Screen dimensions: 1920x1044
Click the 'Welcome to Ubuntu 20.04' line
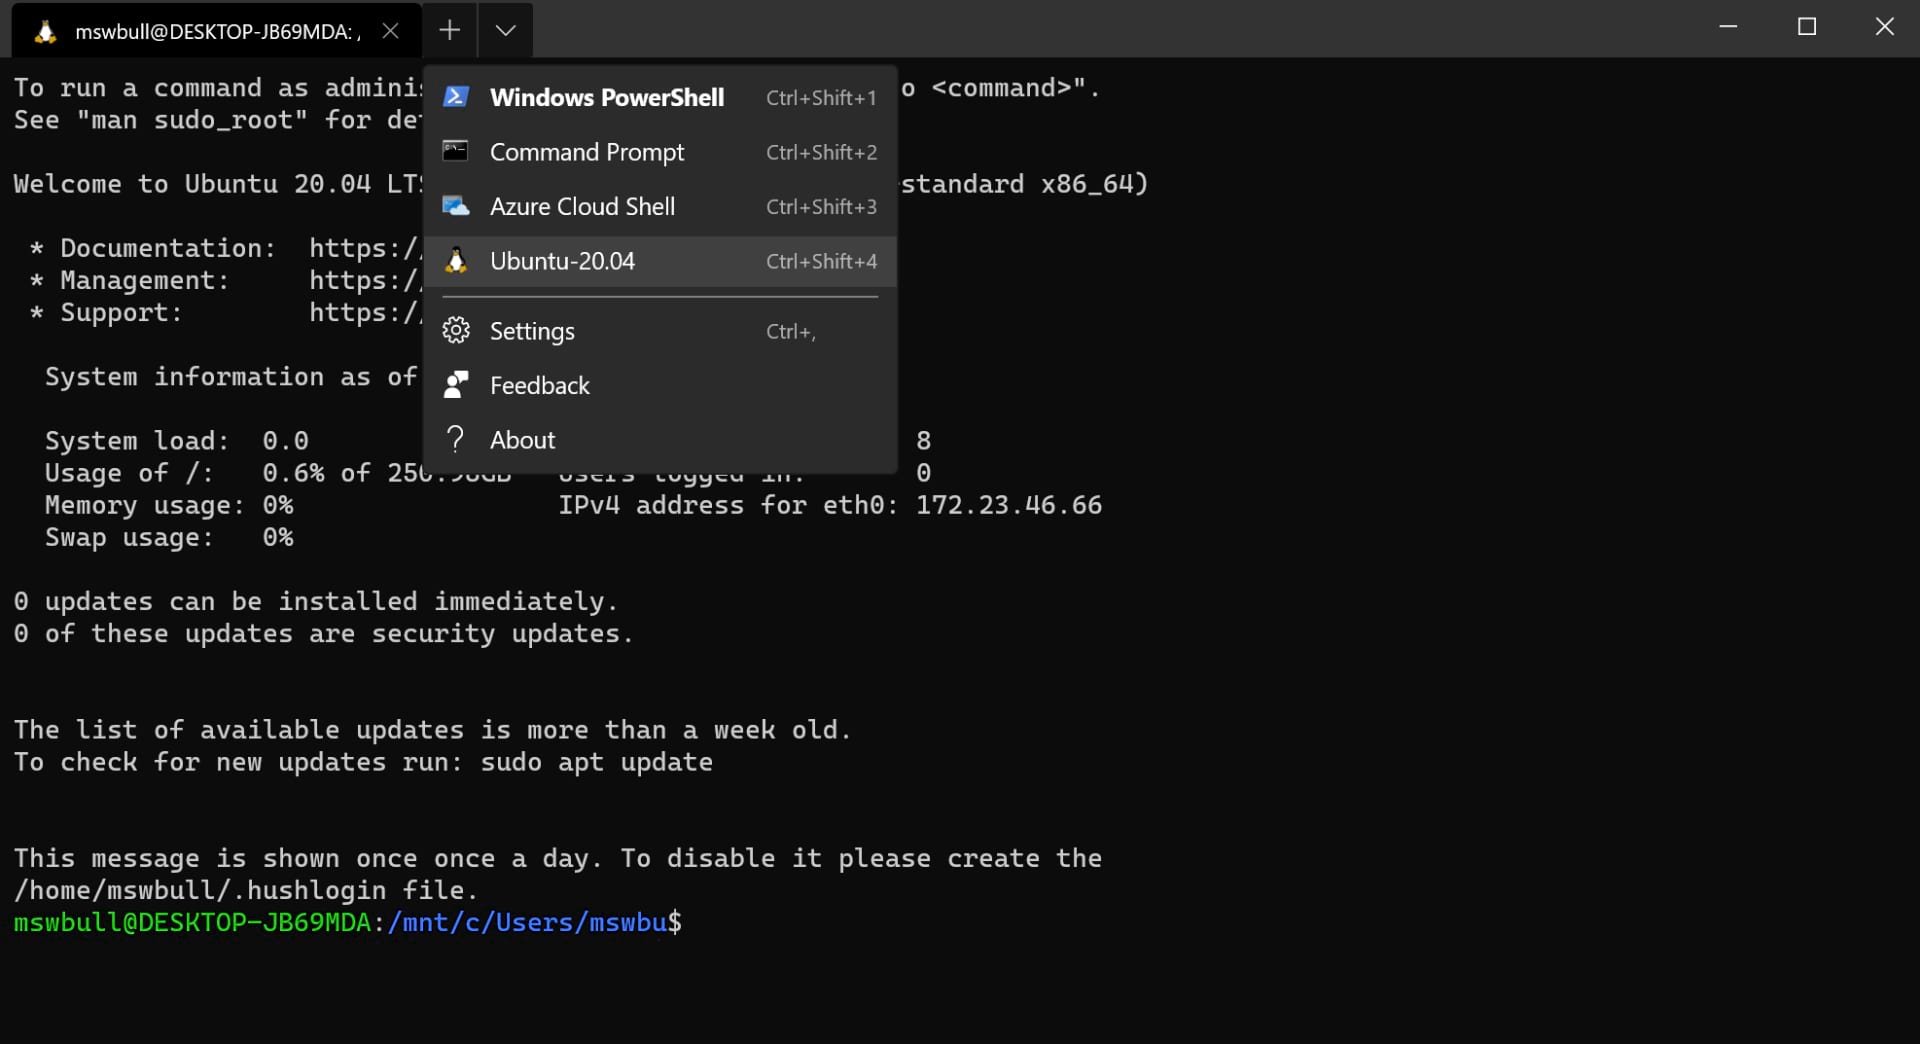[x=218, y=184]
